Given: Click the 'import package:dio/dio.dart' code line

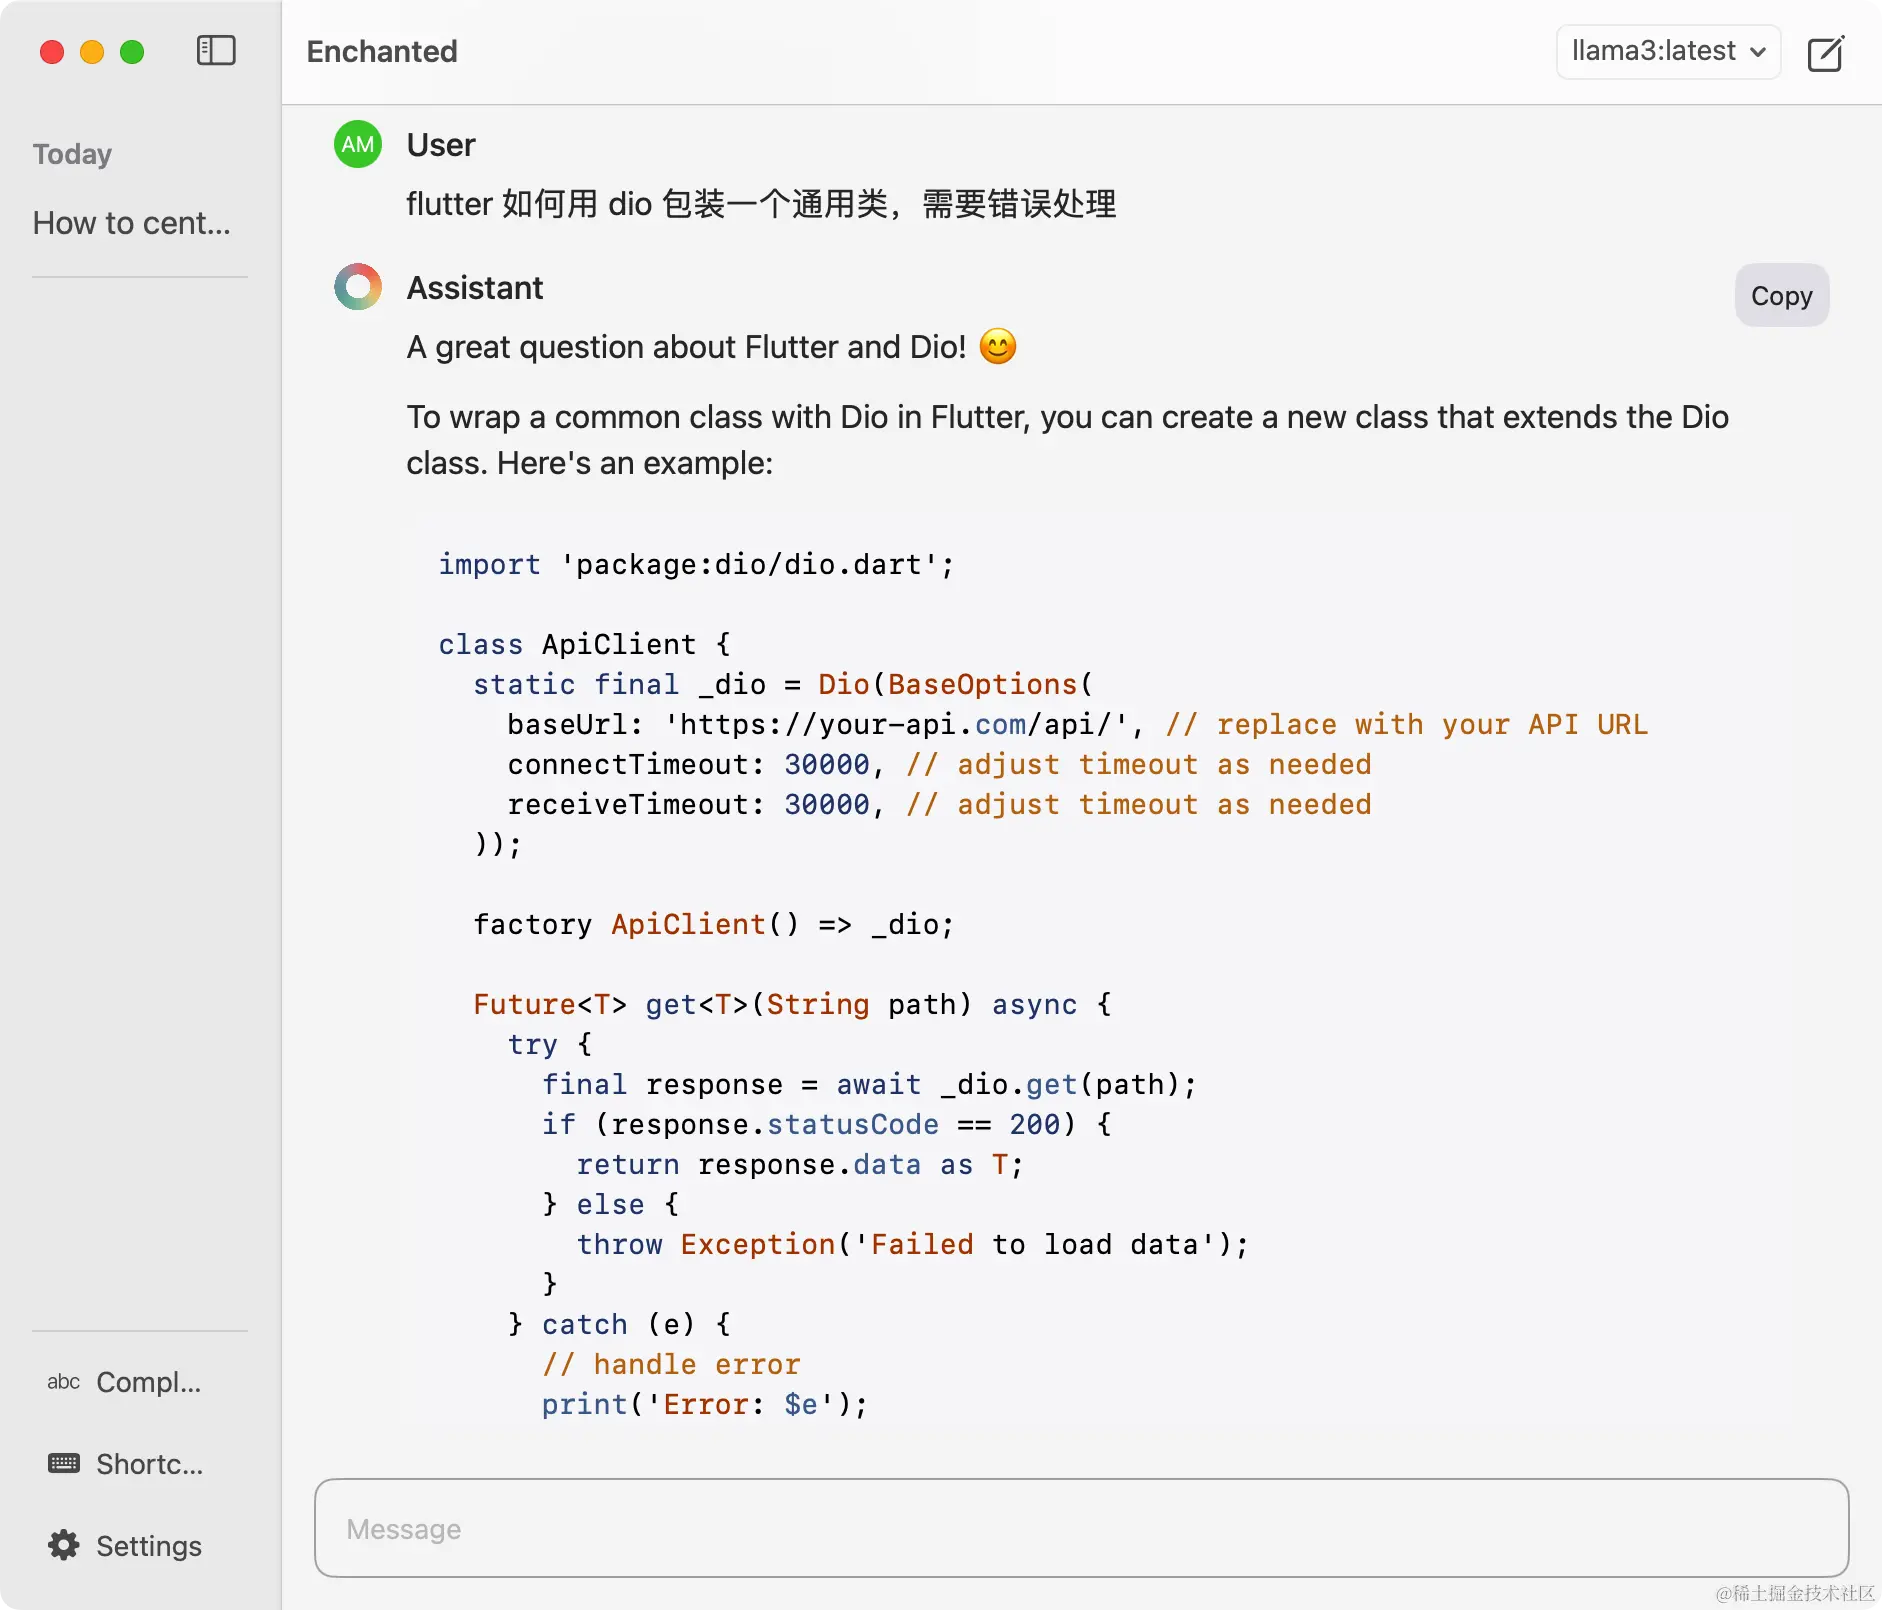Looking at the screenshot, I should point(696,565).
